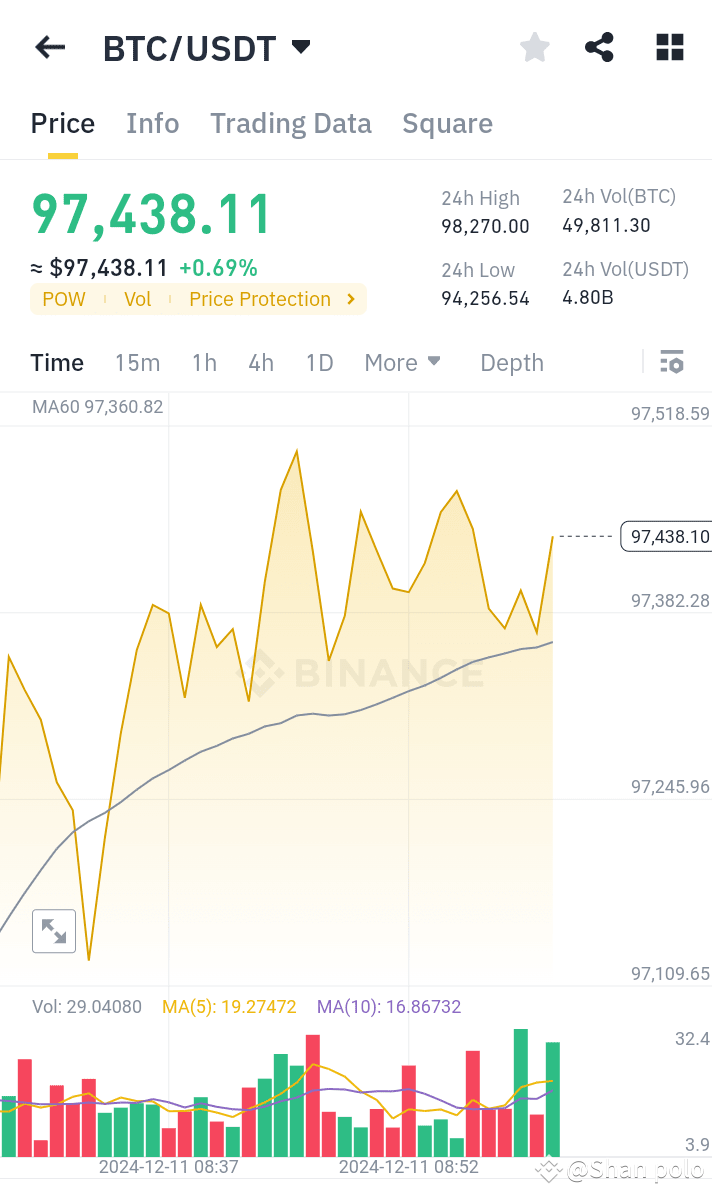
Task: Click the Shan polo watermark icon
Action: [550, 1168]
